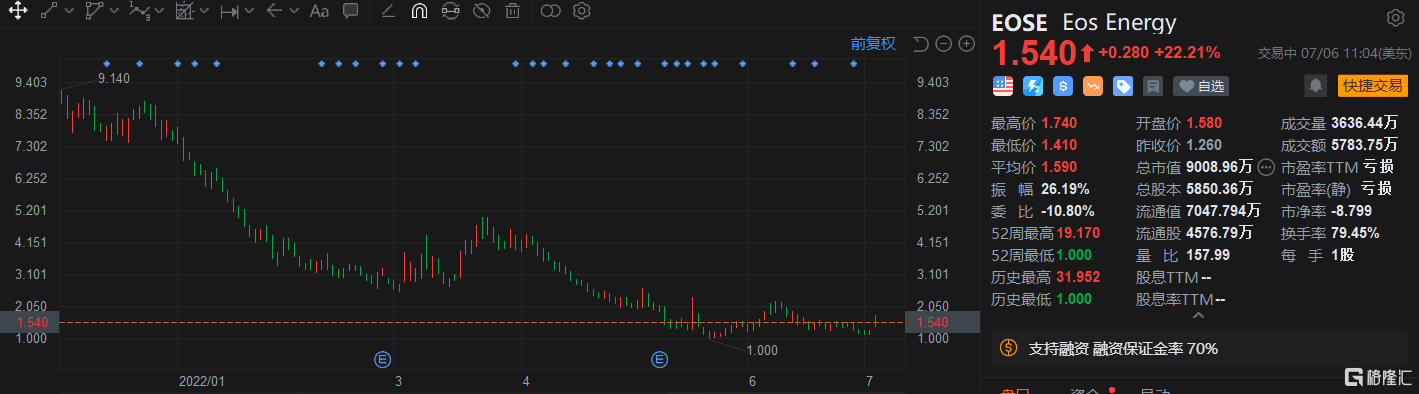Select the crosshair move cursor tool
Viewport: 1419px width, 394px height.
tap(17, 12)
